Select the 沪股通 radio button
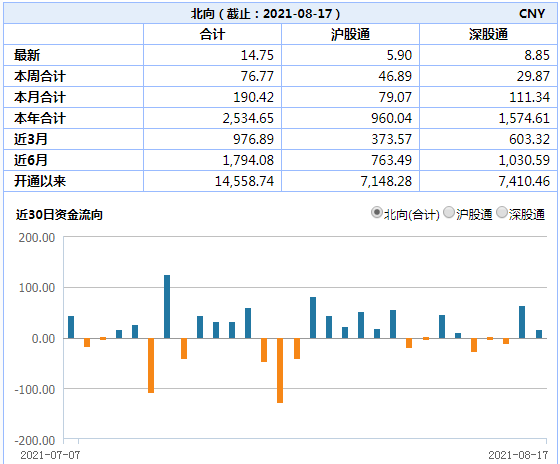This screenshot has width=560, height=464. pyautogui.click(x=449, y=213)
